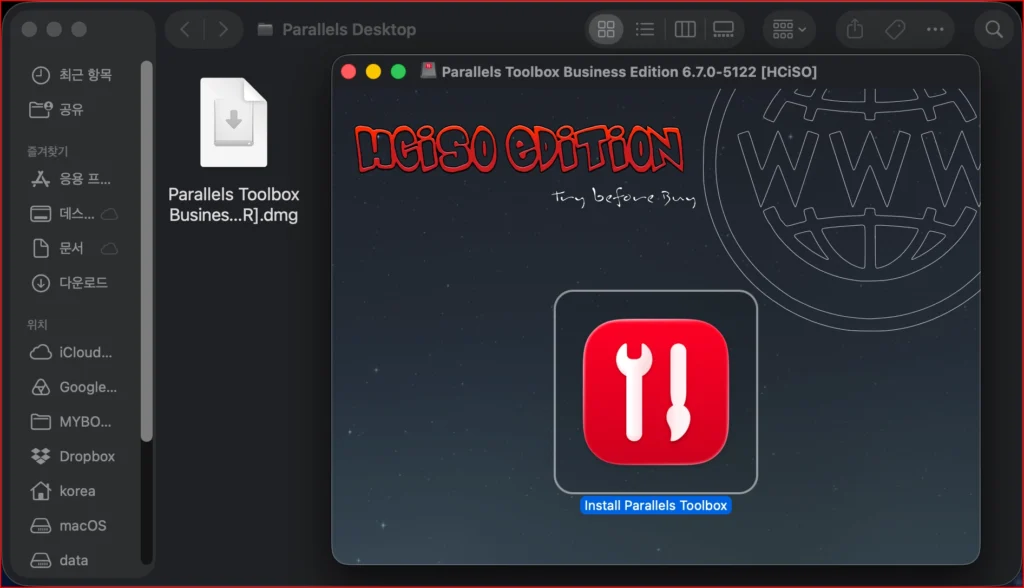Click the Parallels Desktop folder title
The width and height of the screenshot is (1024, 588).
pyautogui.click(x=349, y=29)
